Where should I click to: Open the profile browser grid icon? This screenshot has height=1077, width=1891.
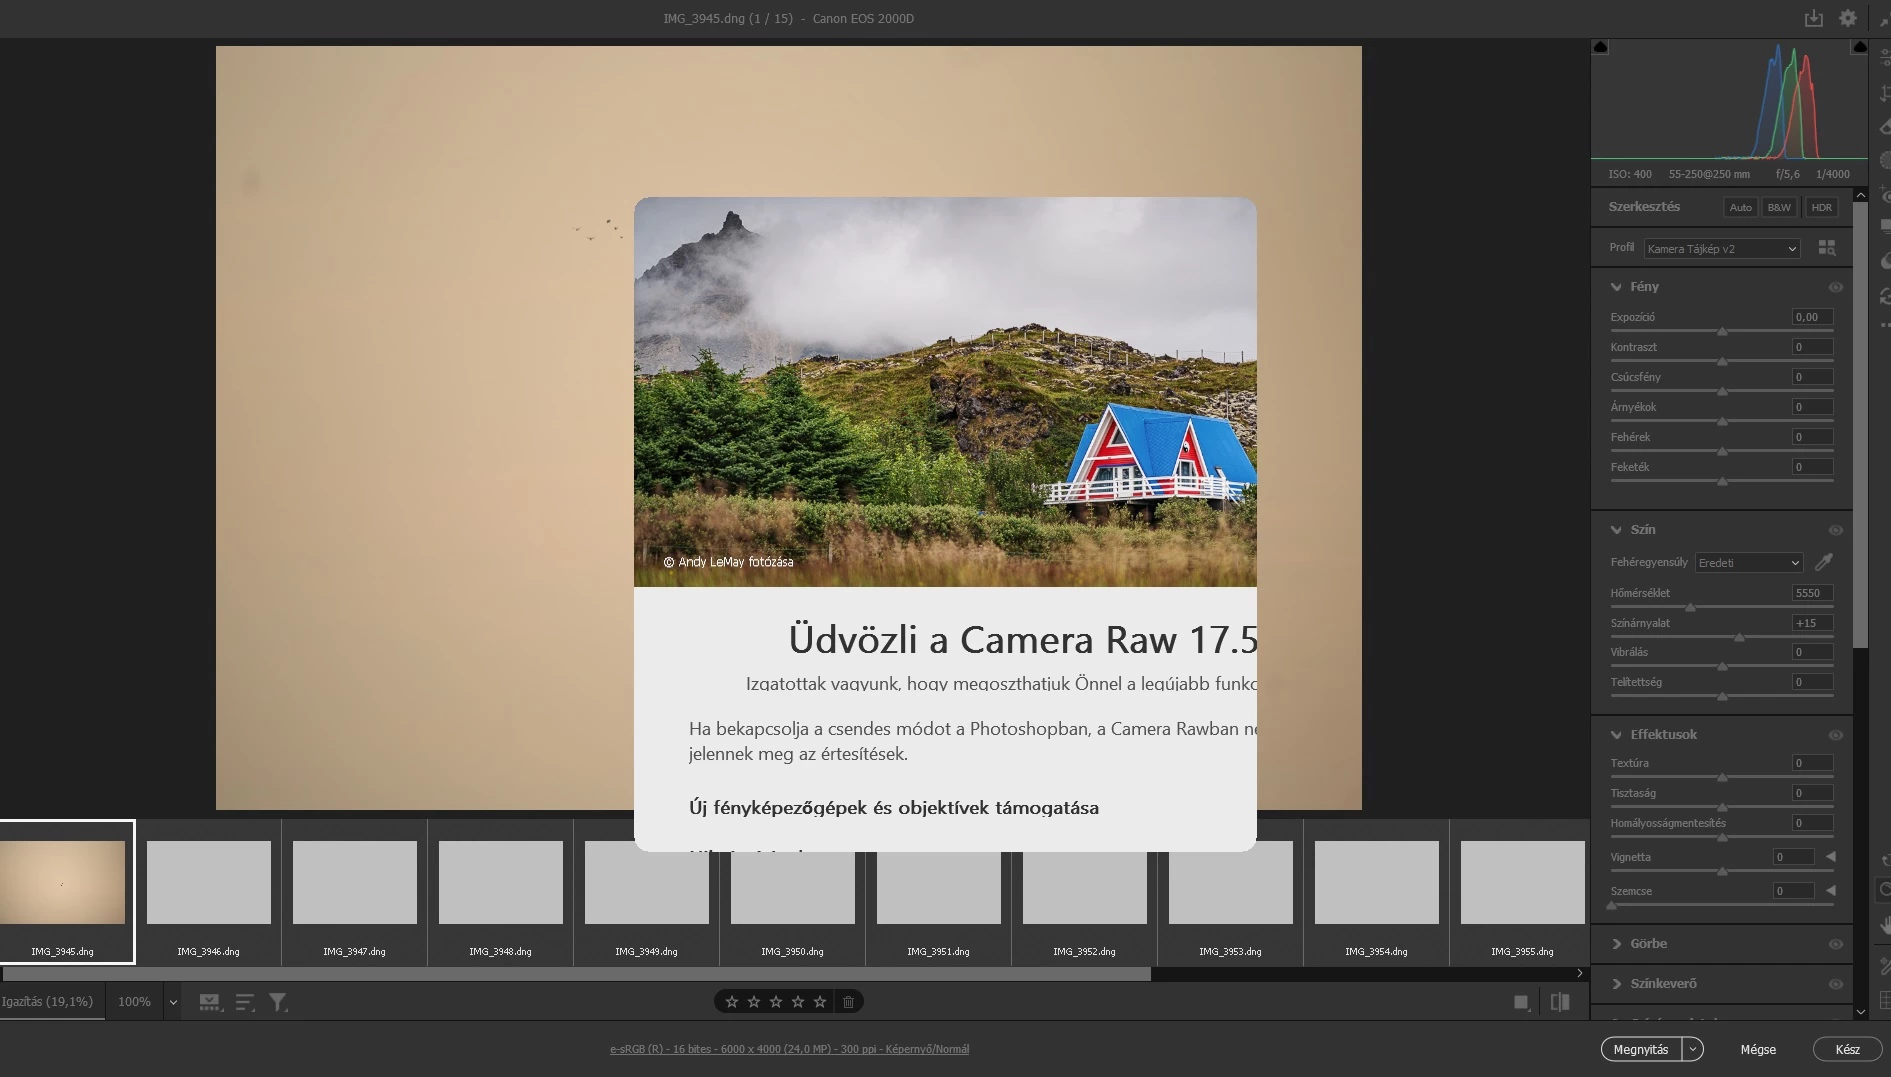(x=1827, y=248)
